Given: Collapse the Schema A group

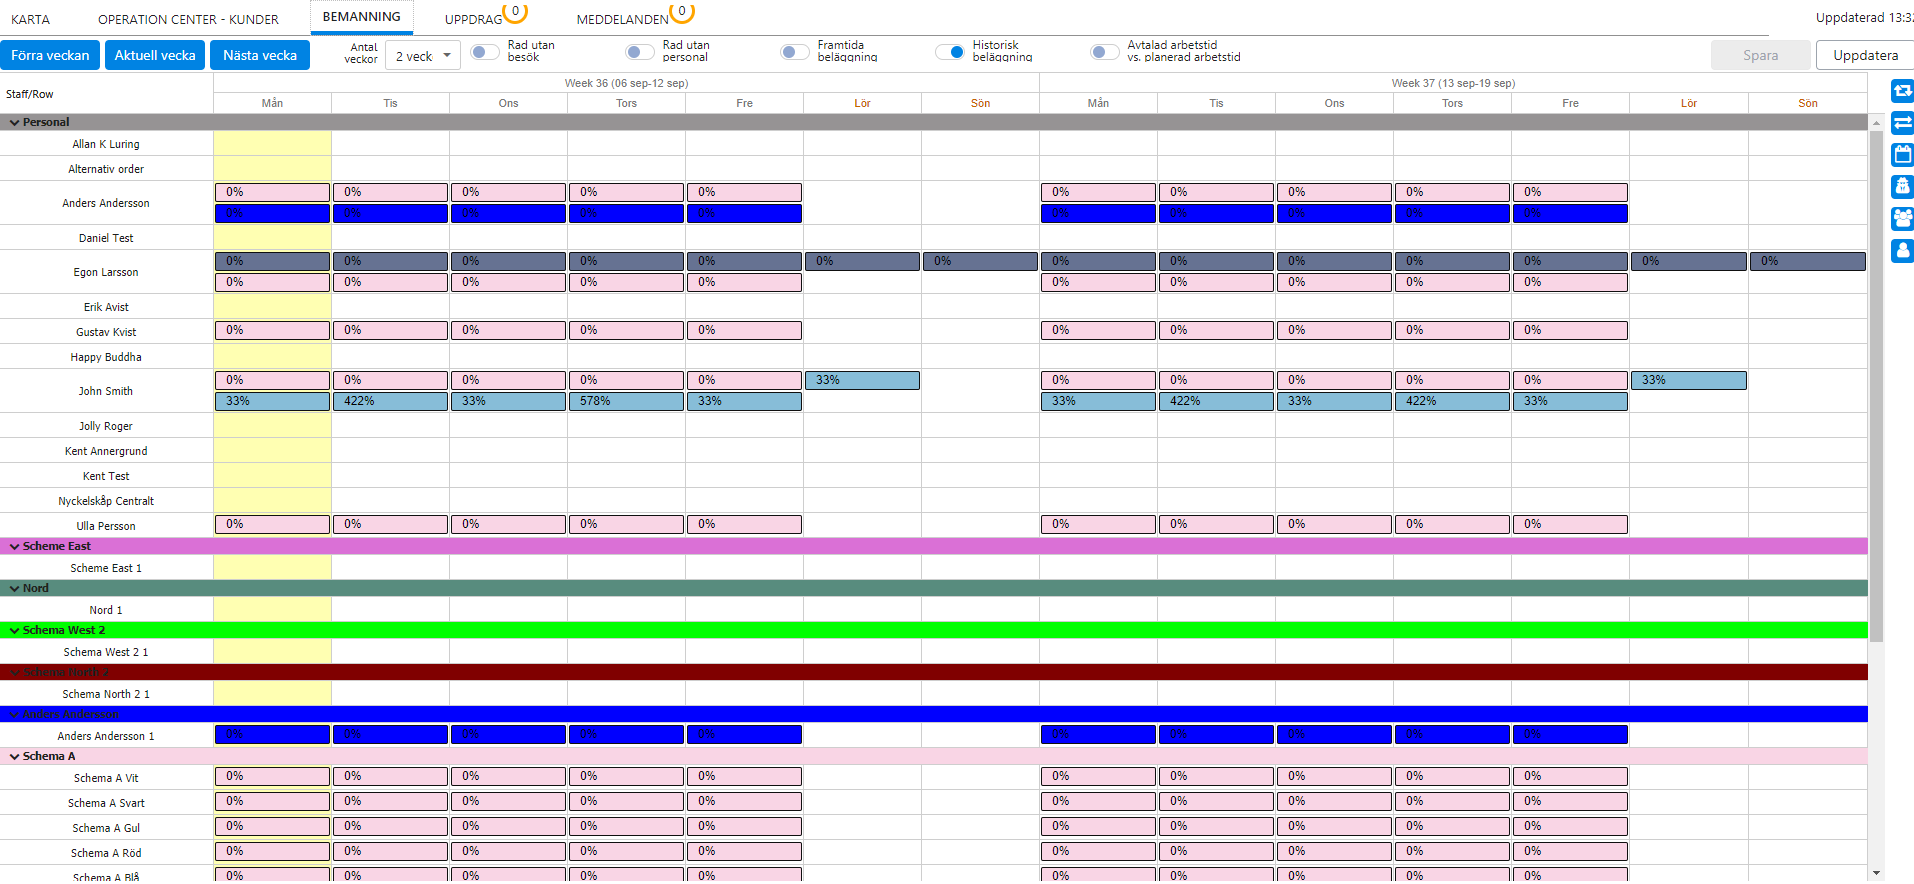Looking at the screenshot, I should [x=14, y=756].
